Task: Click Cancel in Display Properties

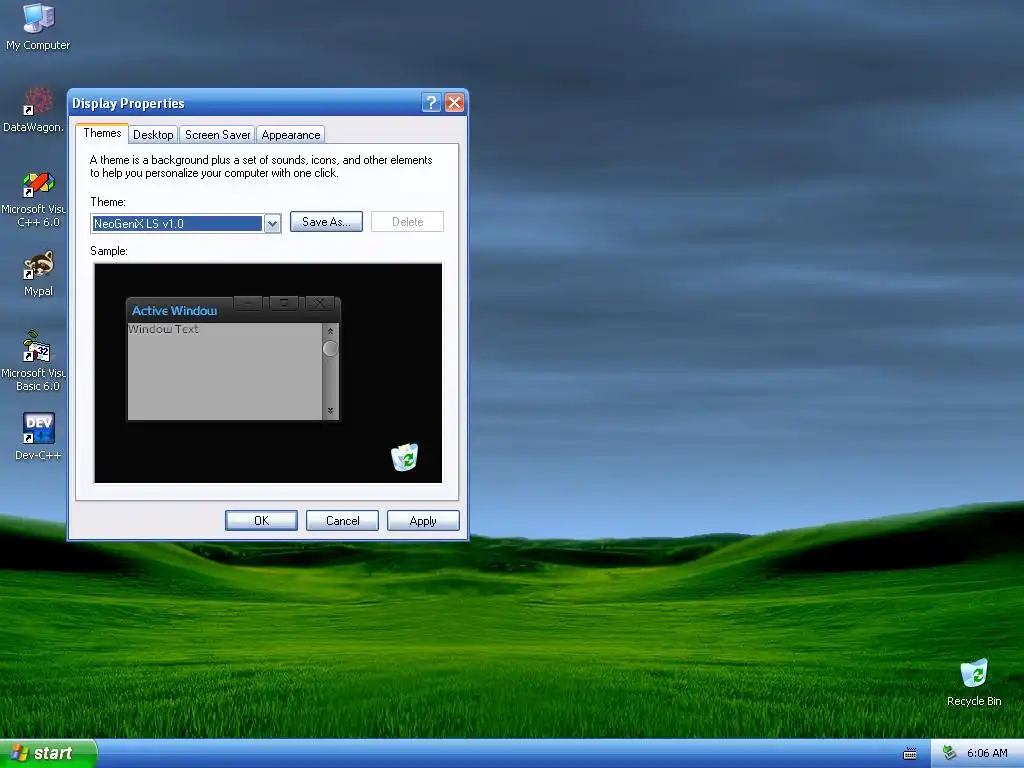Action: tap(342, 520)
